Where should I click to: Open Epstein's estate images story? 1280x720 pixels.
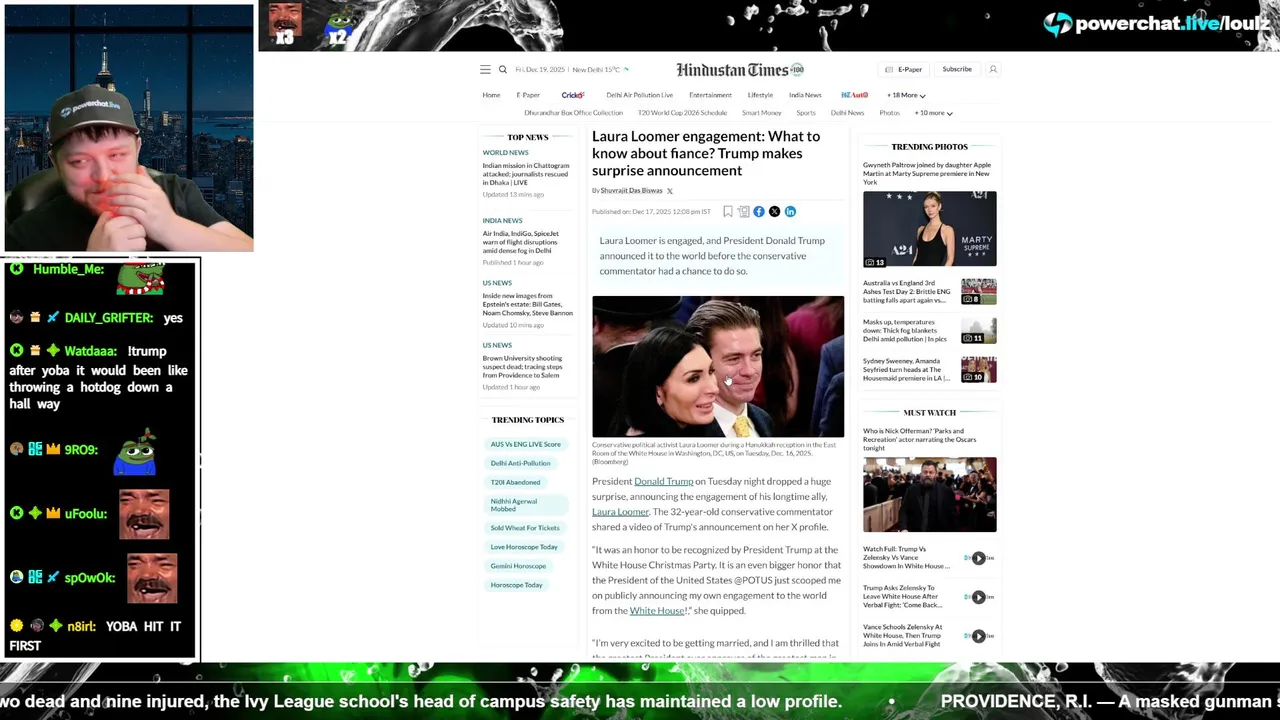pos(527,304)
